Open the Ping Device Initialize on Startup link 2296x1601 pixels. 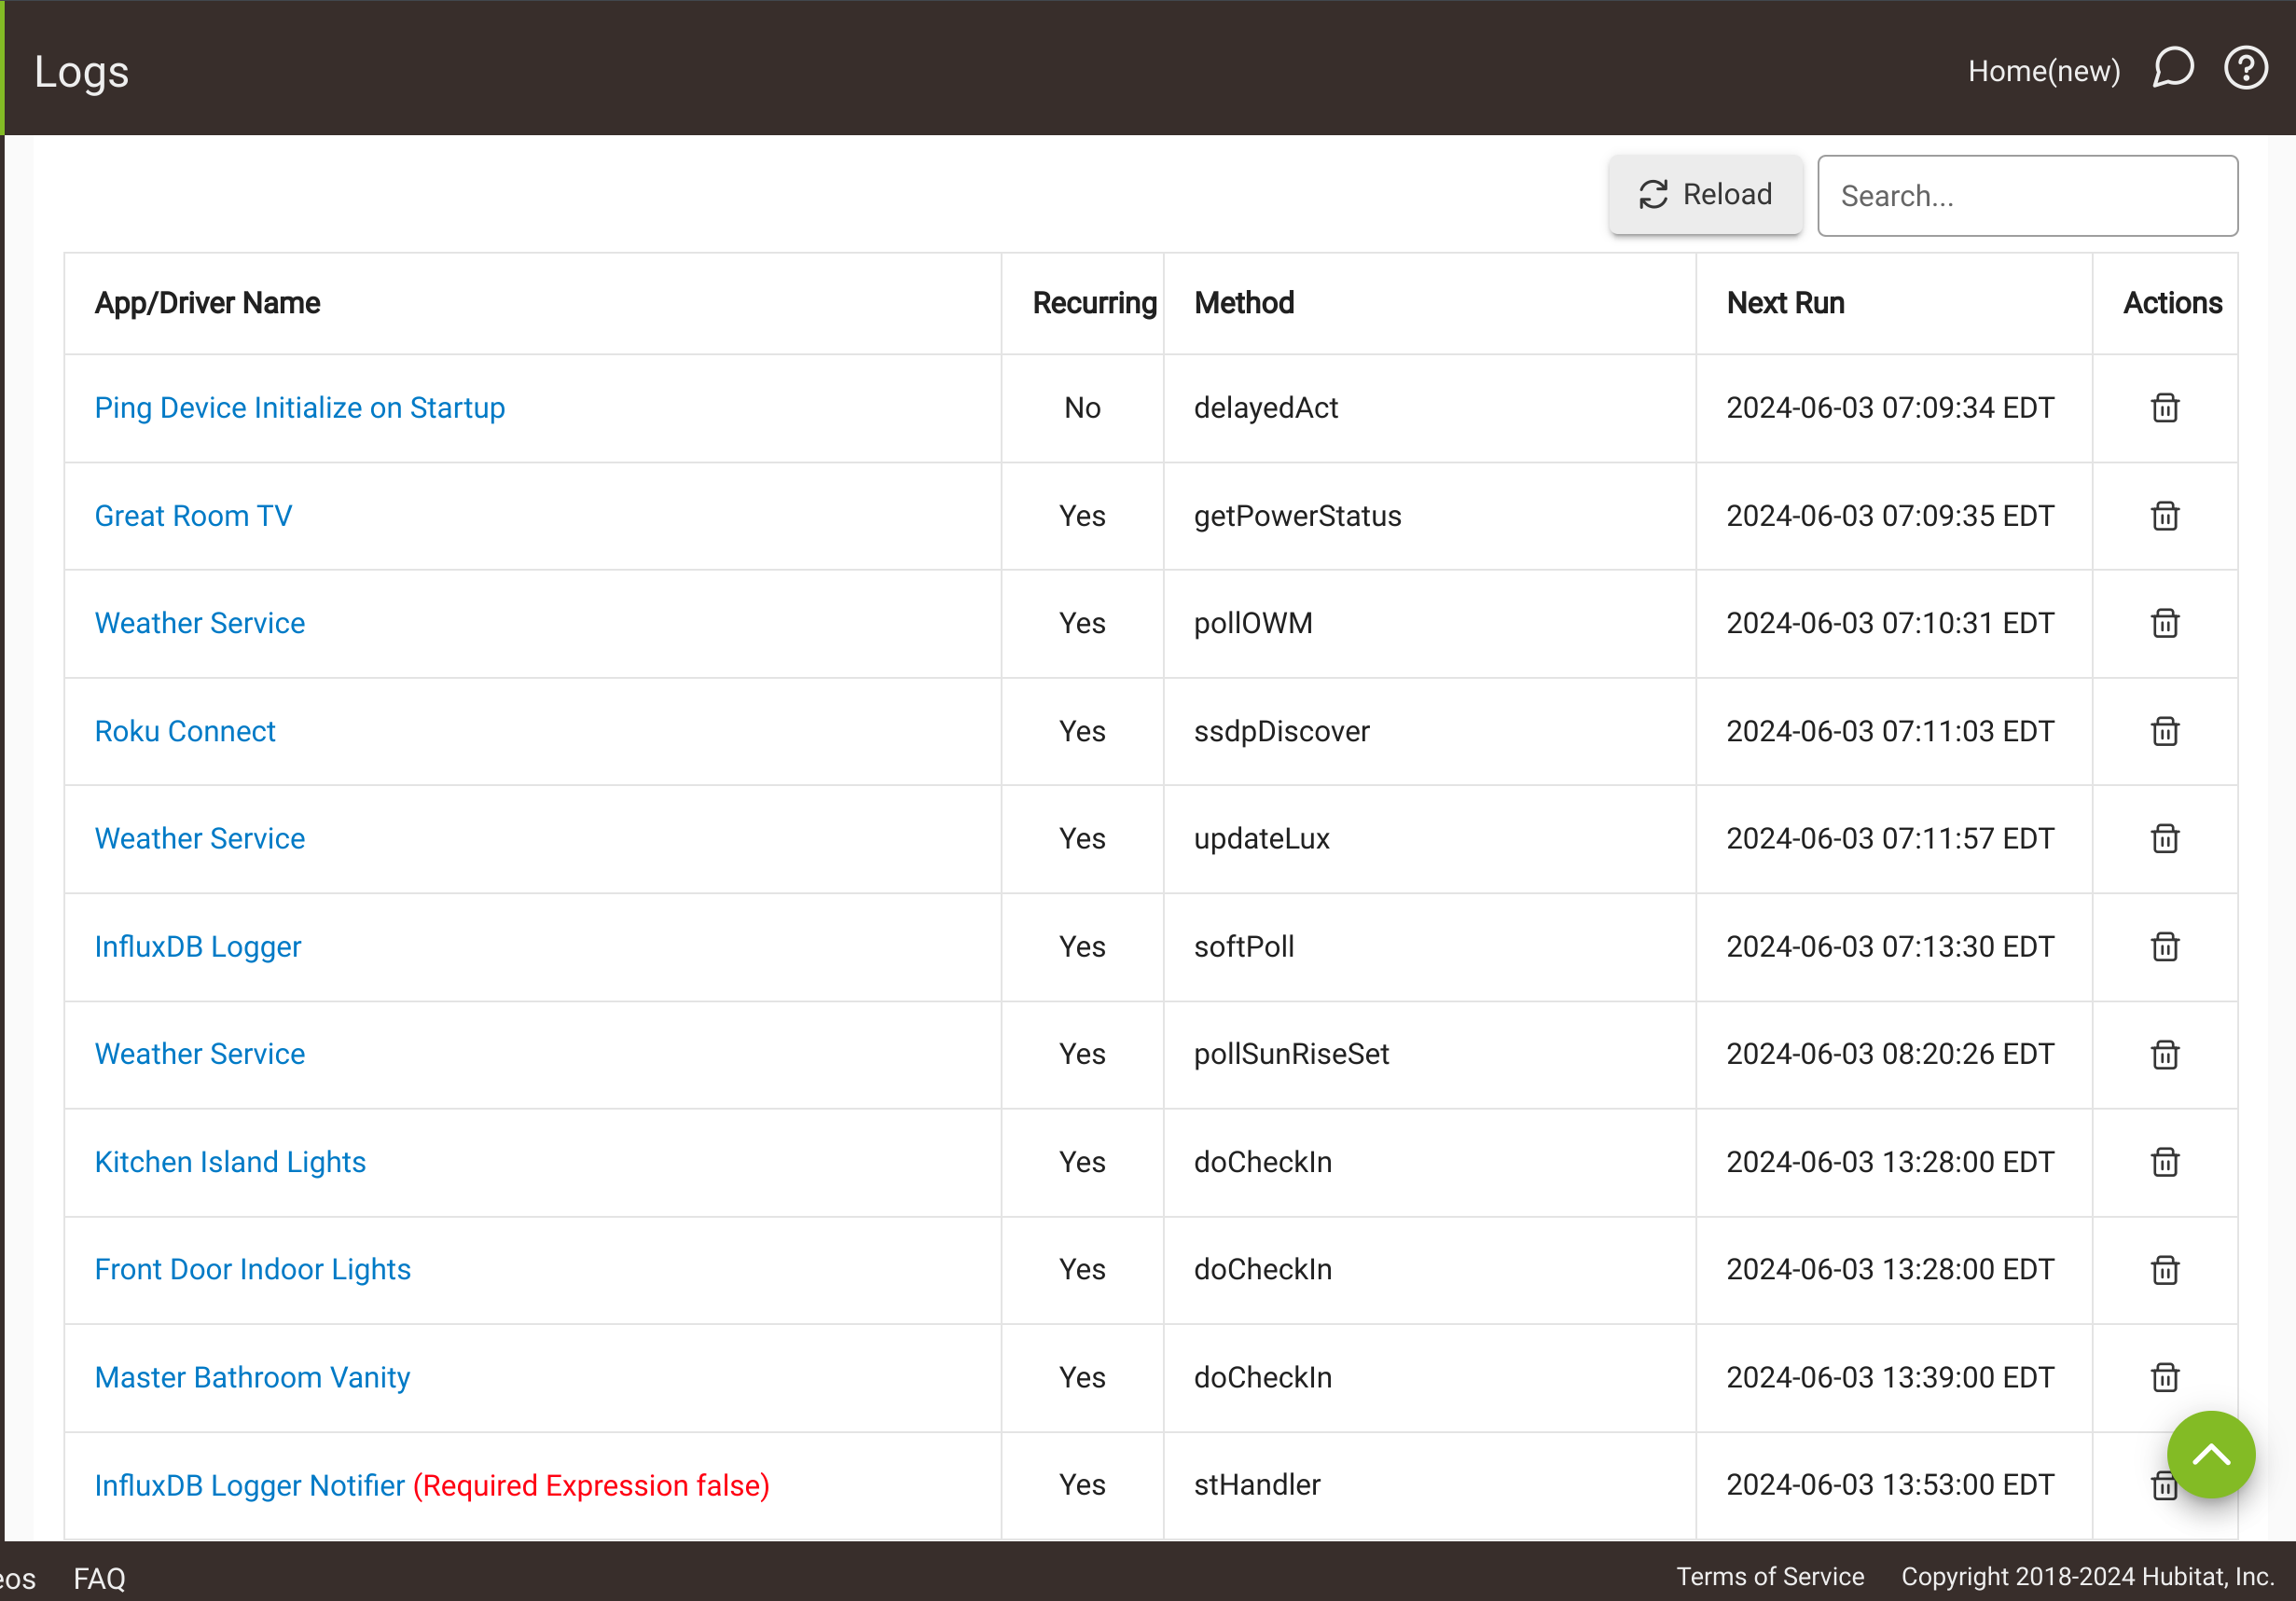(300, 408)
